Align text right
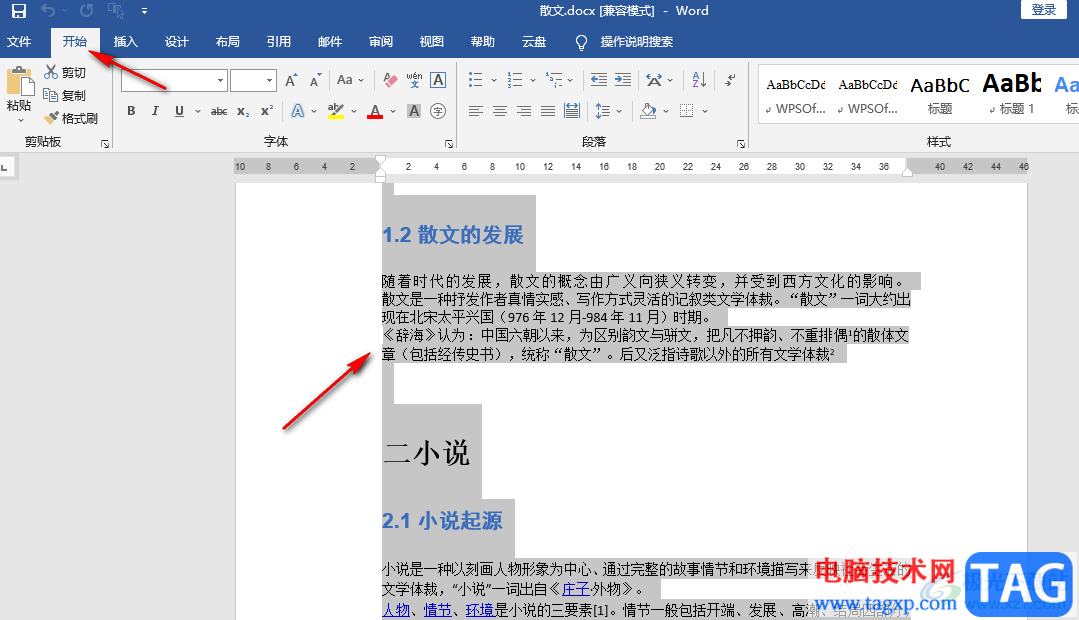 [x=524, y=111]
